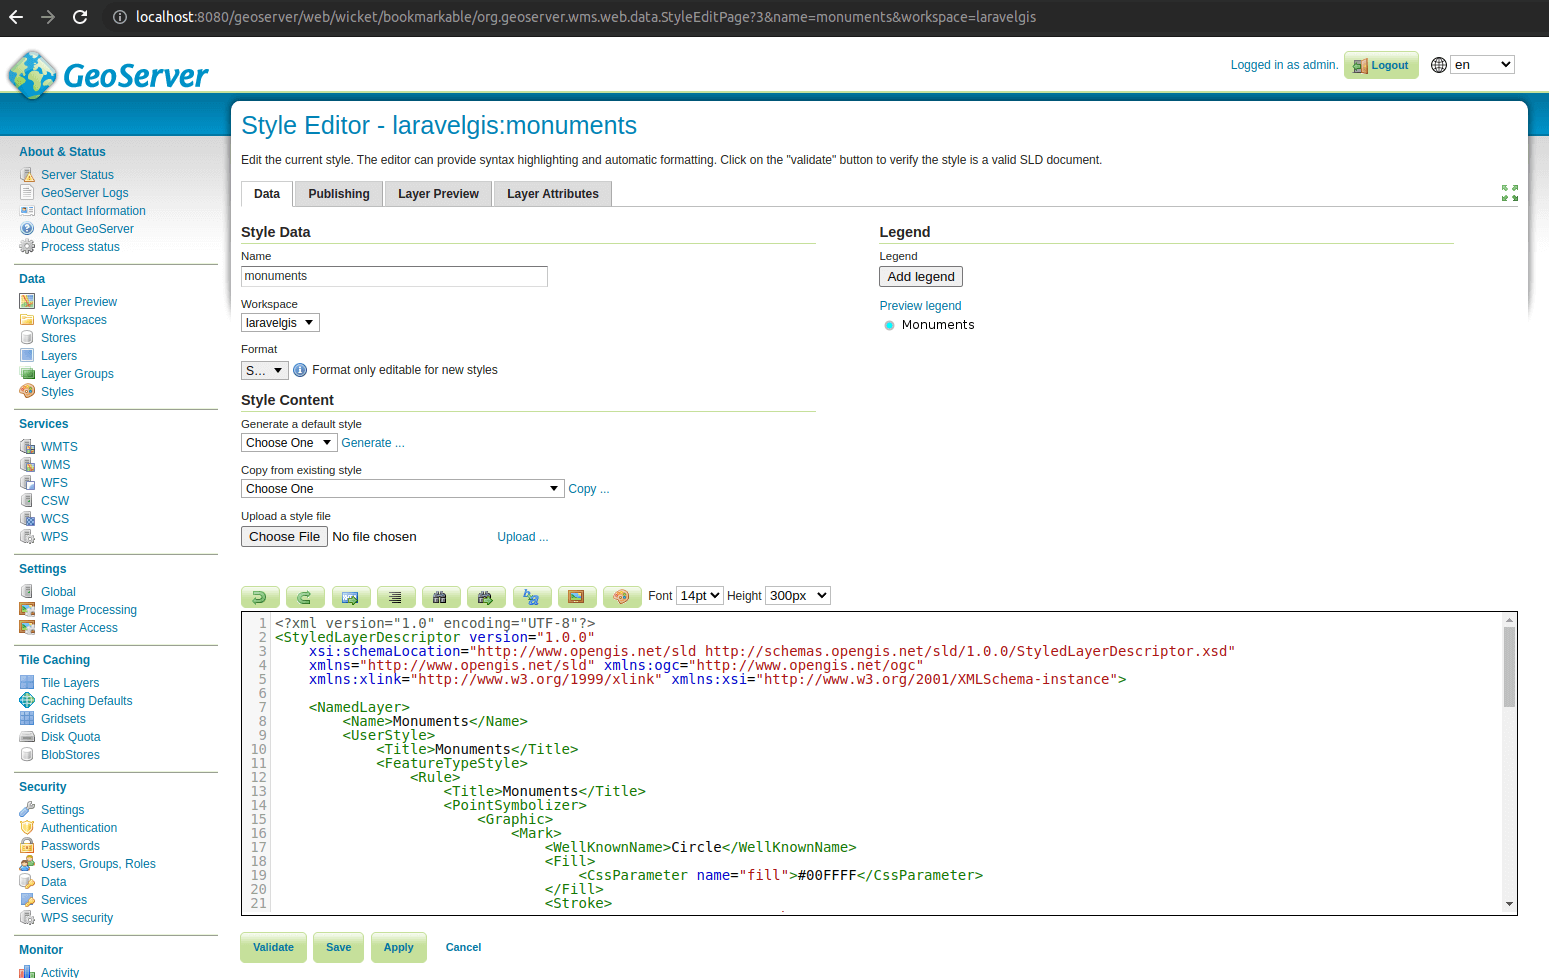Click the Add legend button
1549x978 pixels.
[921, 277]
